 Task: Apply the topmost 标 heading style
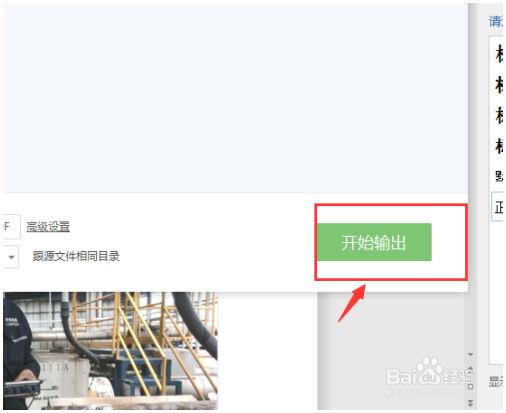(x=499, y=54)
